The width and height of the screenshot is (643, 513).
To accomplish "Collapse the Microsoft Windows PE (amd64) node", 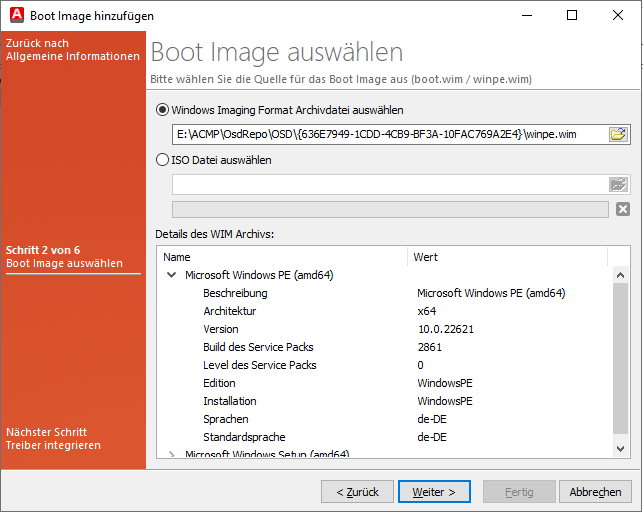I will [172, 275].
